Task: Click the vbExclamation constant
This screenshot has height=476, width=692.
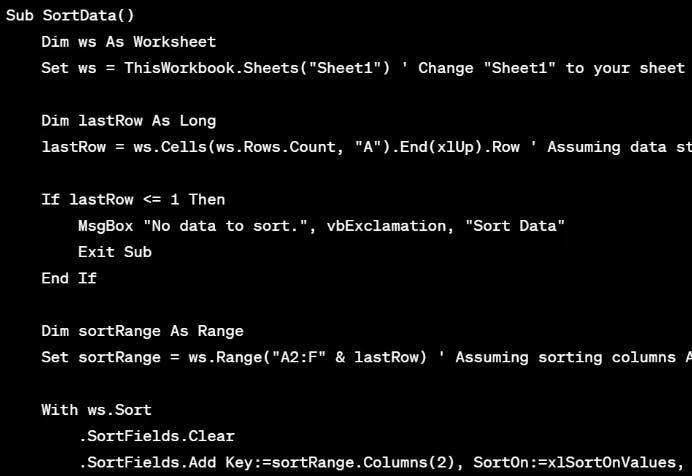Action: (386, 226)
